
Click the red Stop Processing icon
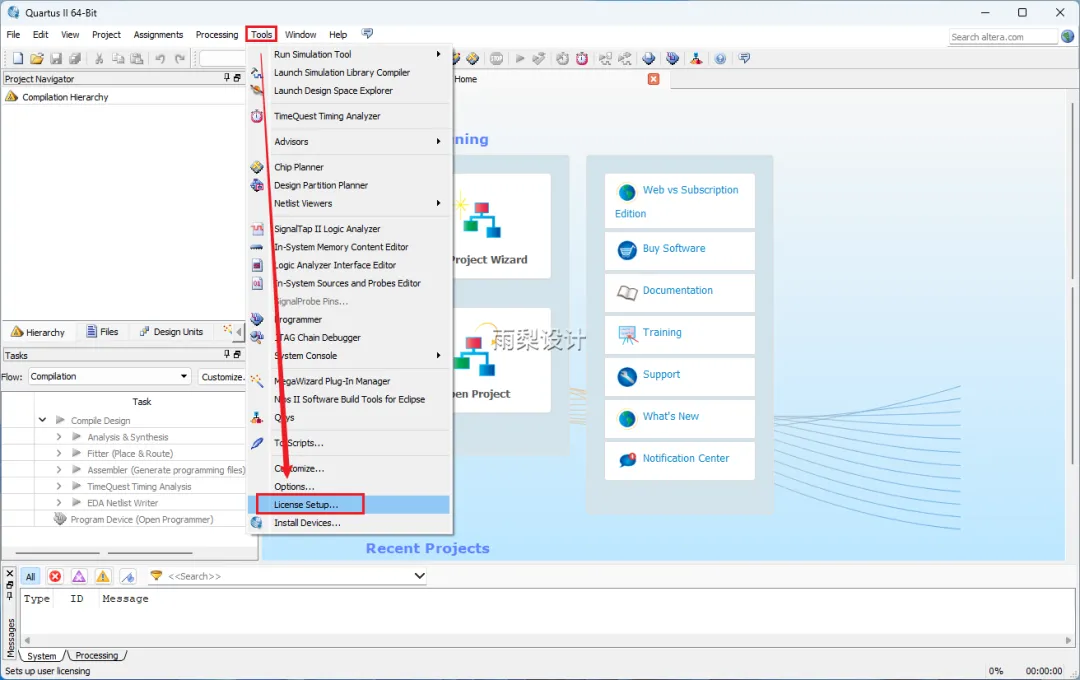tap(497, 59)
